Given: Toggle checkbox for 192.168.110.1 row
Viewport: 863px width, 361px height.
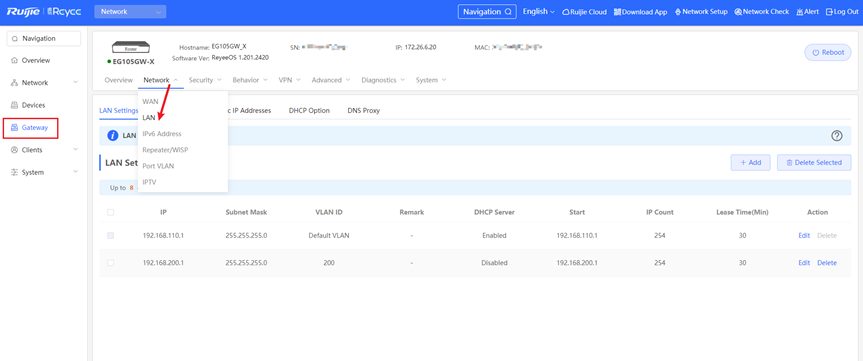Looking at the screenshot, I should [x=111, y=236].
